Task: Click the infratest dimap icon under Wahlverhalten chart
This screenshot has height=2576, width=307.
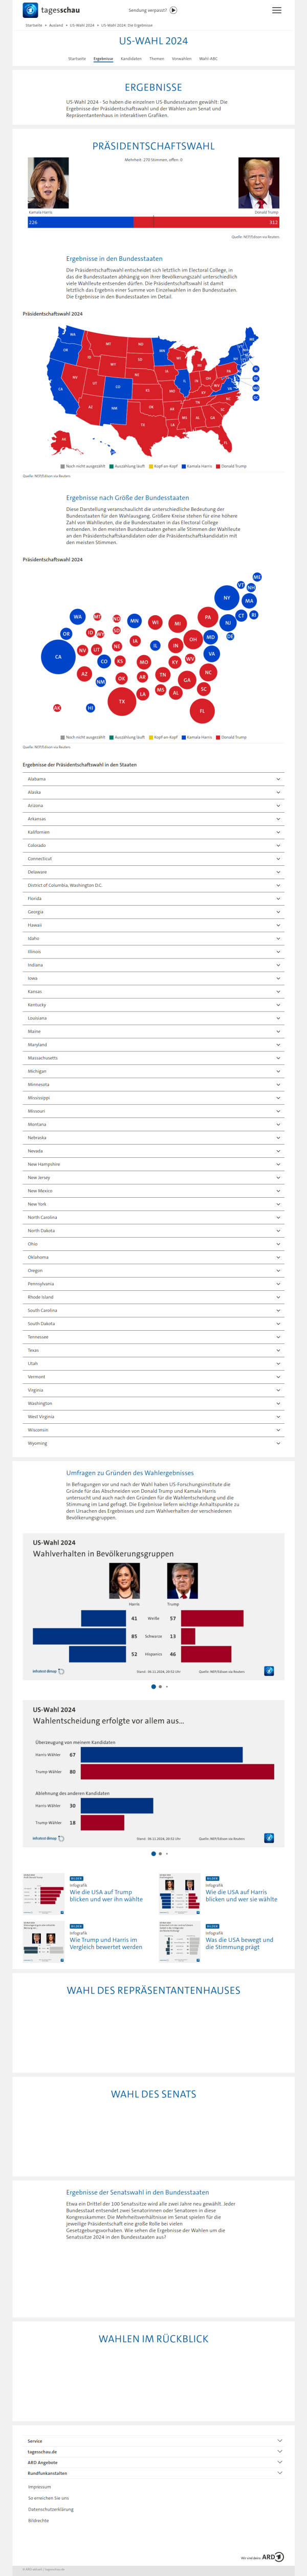Action: 61,1671
